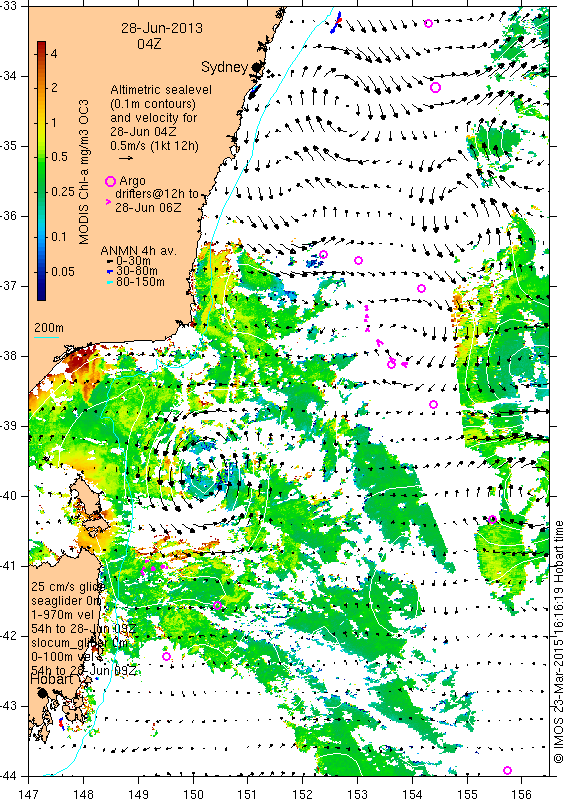The height and width of the screenshot is (800, 570).
Task: Click the cyan 200m isobath legend line
Action: [x=46, y=337]
